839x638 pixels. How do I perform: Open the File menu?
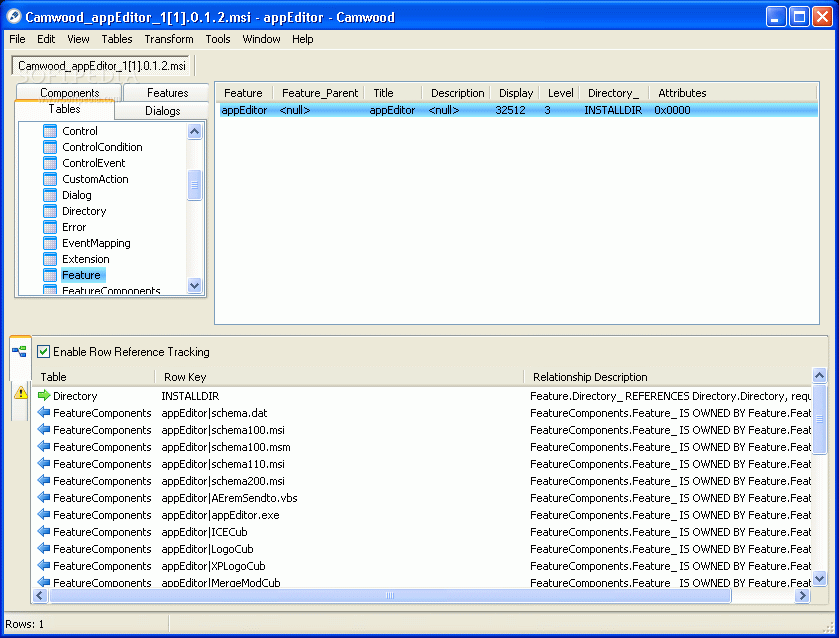[x=17, y=39]
